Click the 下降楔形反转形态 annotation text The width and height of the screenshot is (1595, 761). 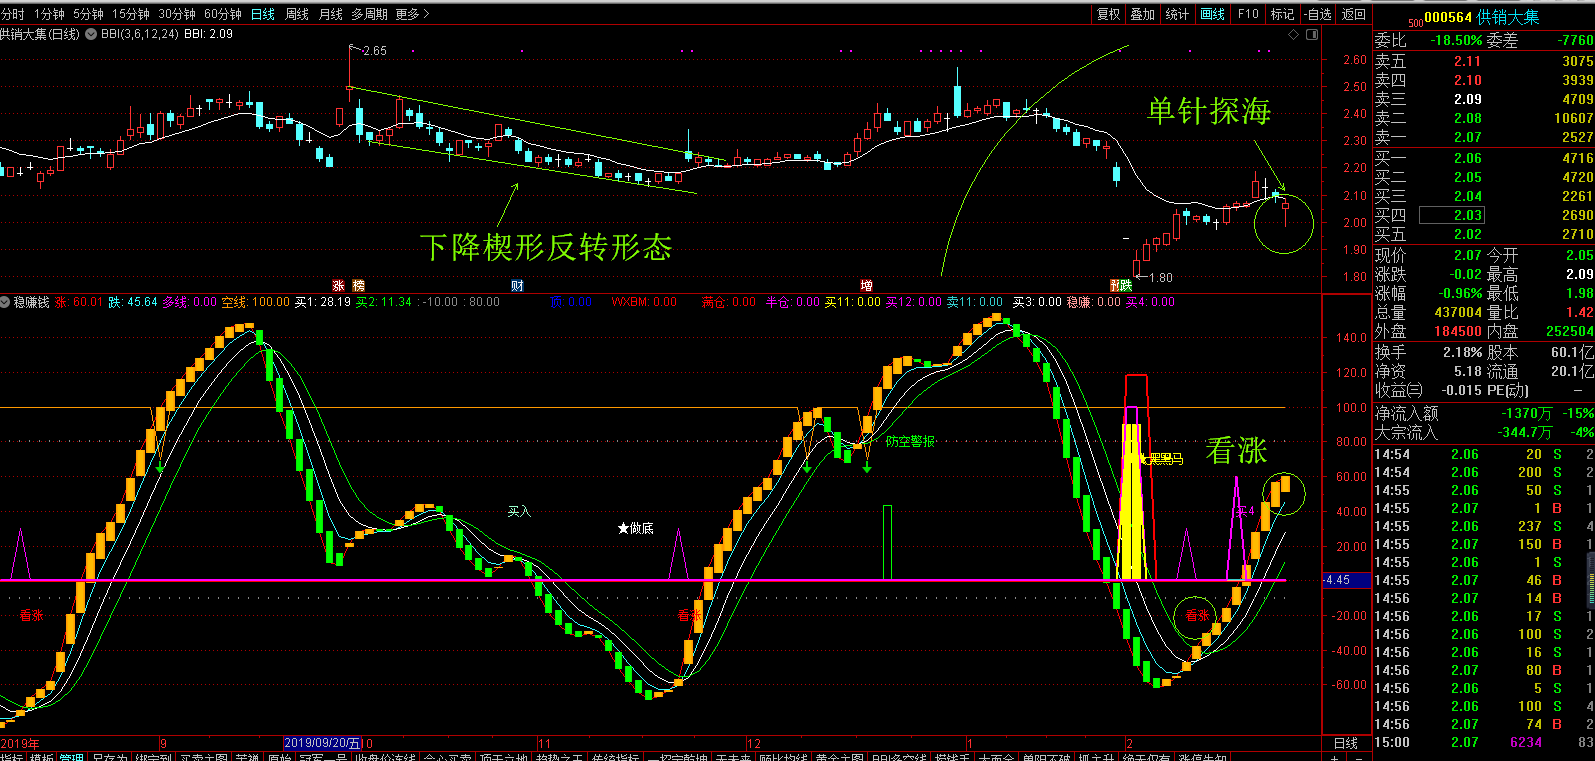pos(546,247)
